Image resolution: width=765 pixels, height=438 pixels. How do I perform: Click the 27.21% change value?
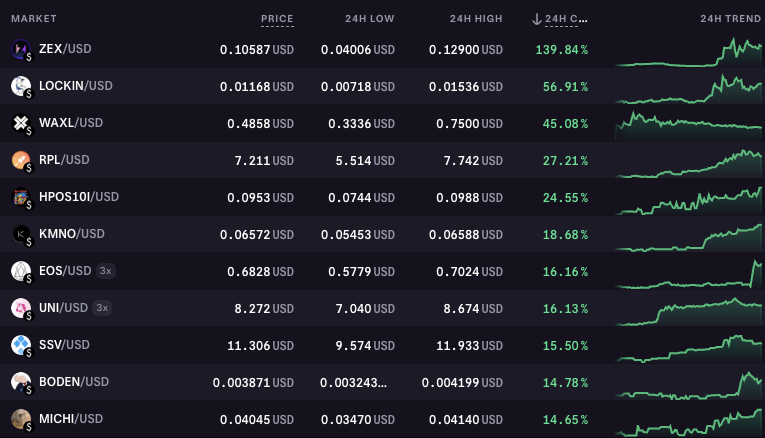tap(565, 161)
